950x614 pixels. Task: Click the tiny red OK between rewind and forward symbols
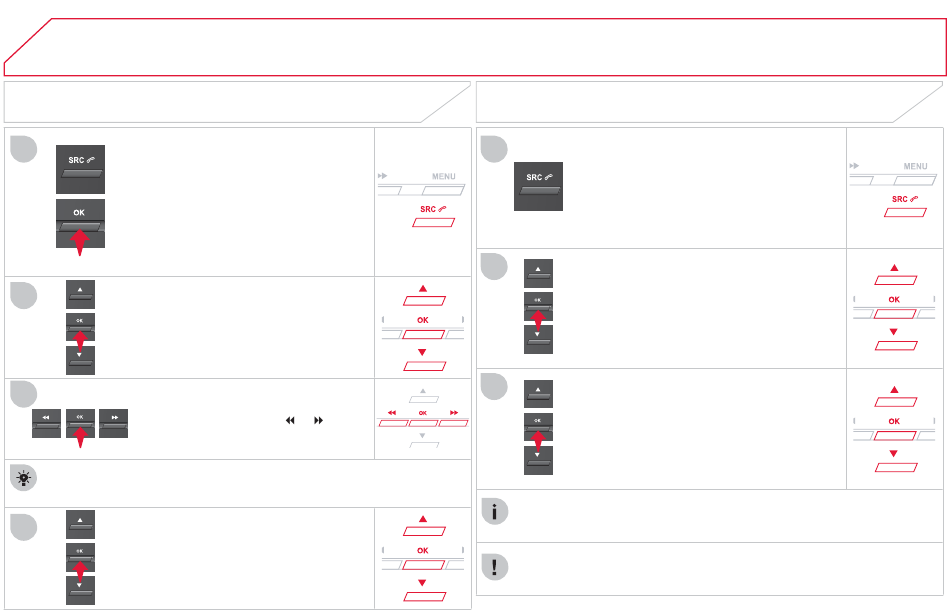[423, 413]
